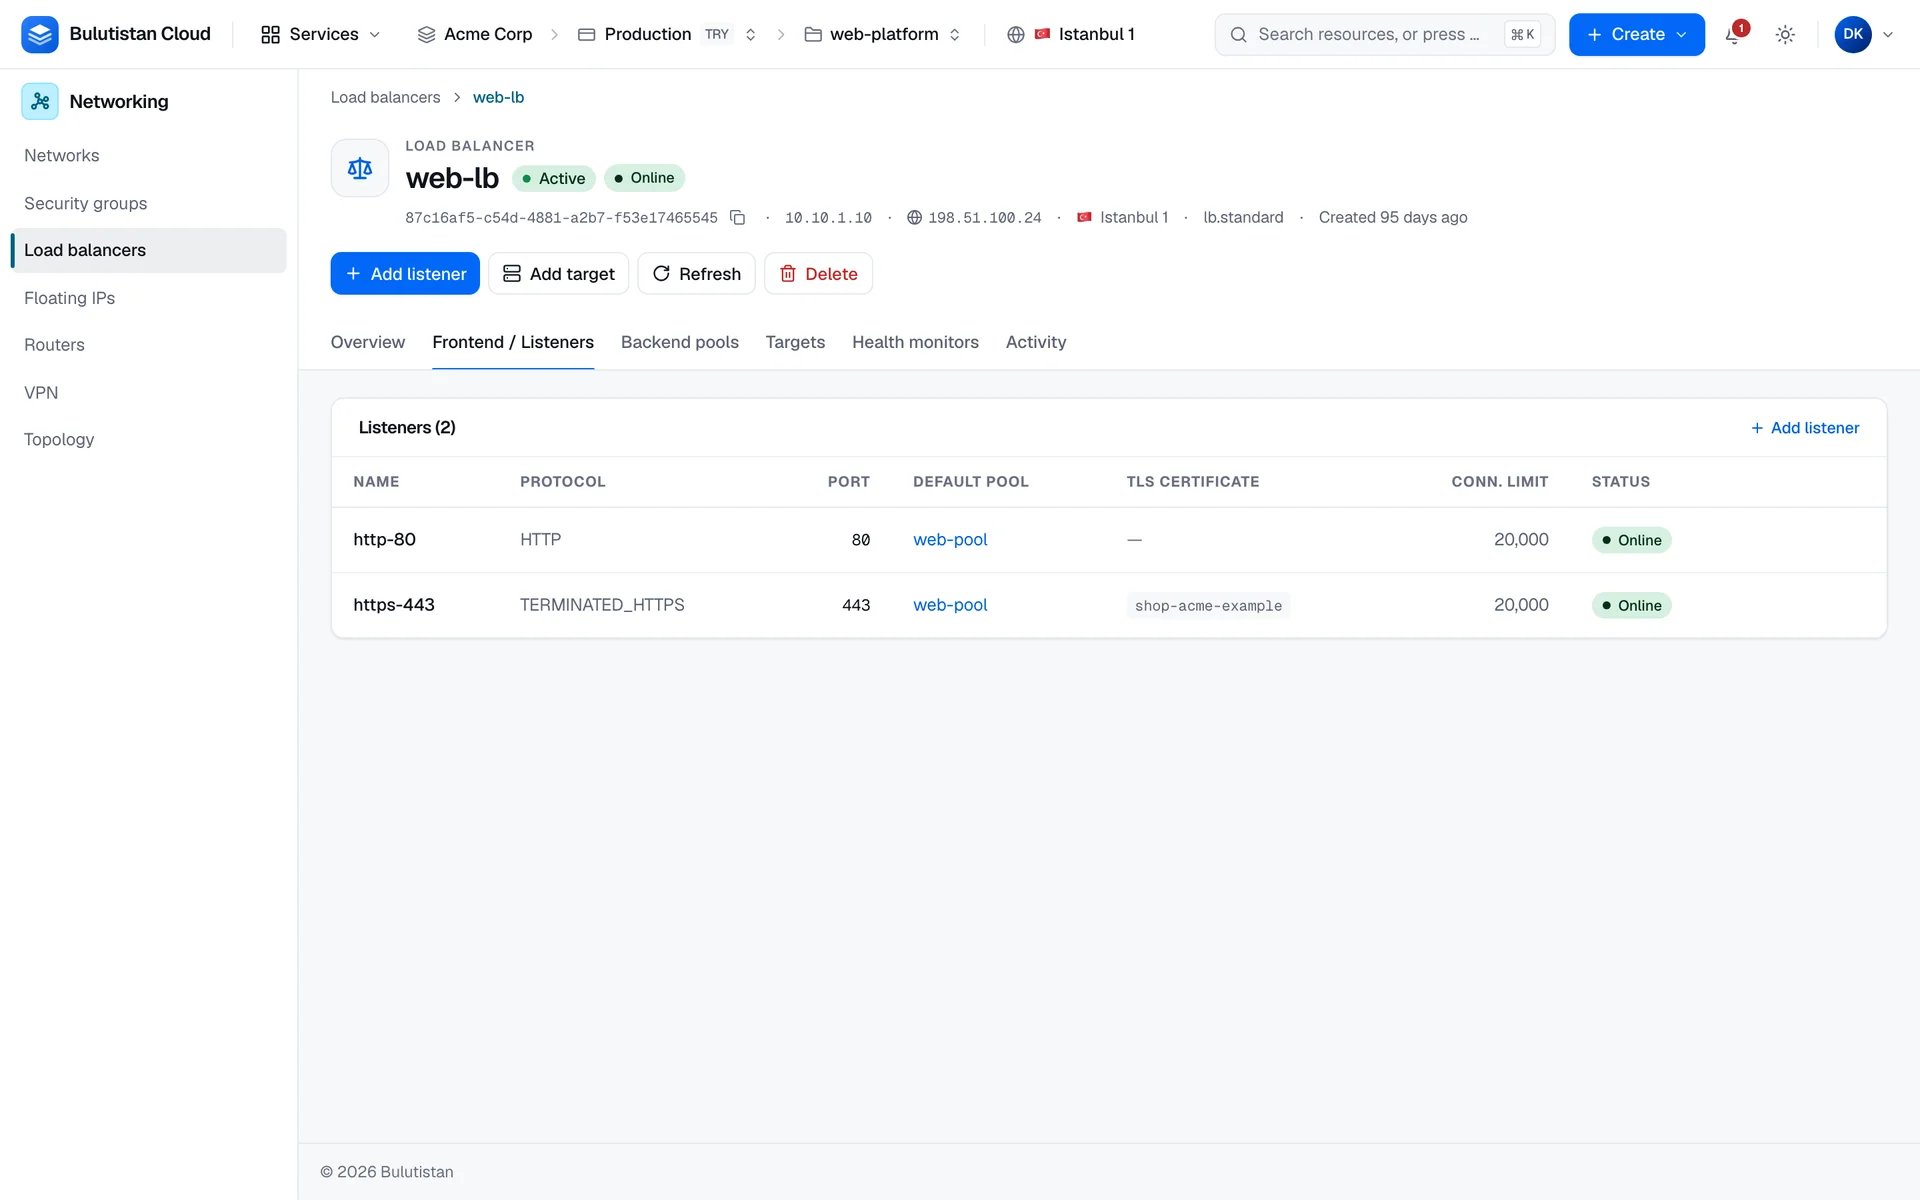Image resolution: width=1920 pixels, height=1200 pixels.
Task: Click Online status badge in http-80 row
Action: [1631, 540]
